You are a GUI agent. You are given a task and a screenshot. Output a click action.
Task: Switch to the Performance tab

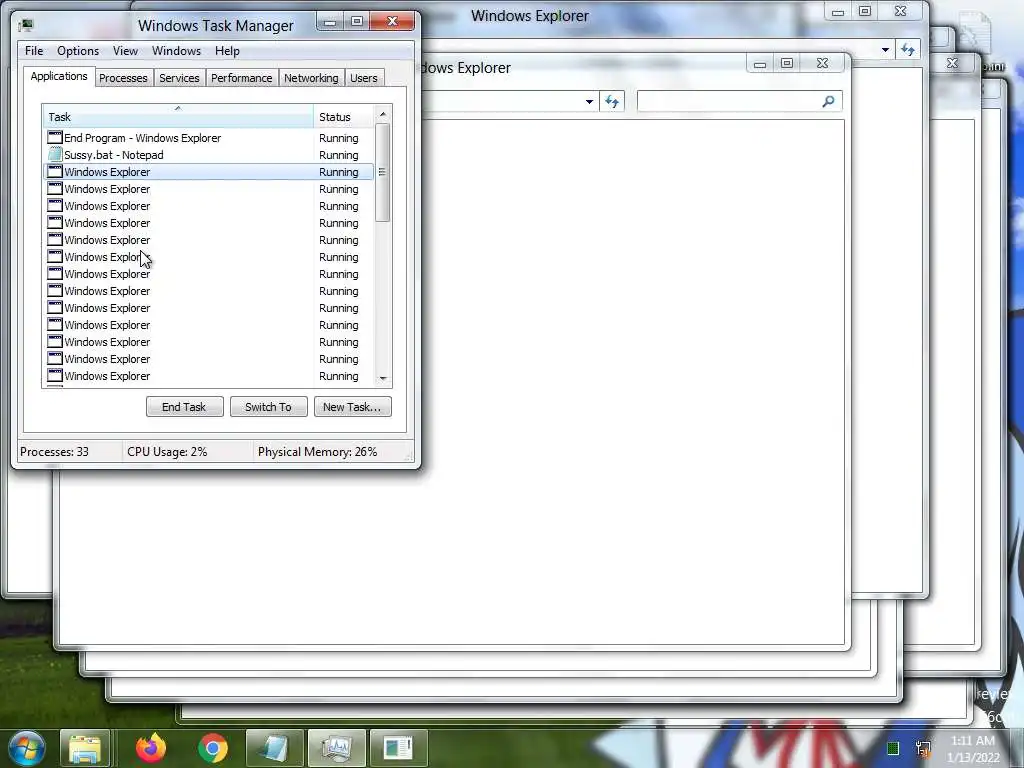tap(242, 78)
